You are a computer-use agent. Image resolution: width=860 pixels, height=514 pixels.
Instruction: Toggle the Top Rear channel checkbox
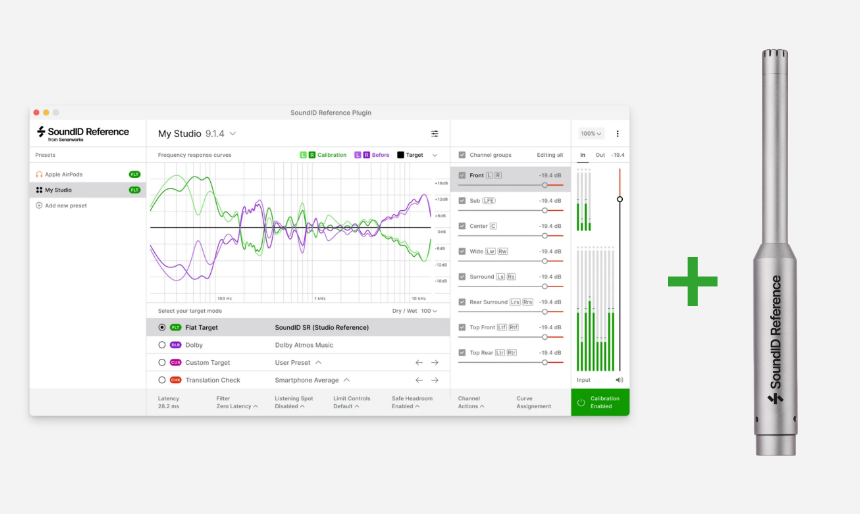coord(462,353)
